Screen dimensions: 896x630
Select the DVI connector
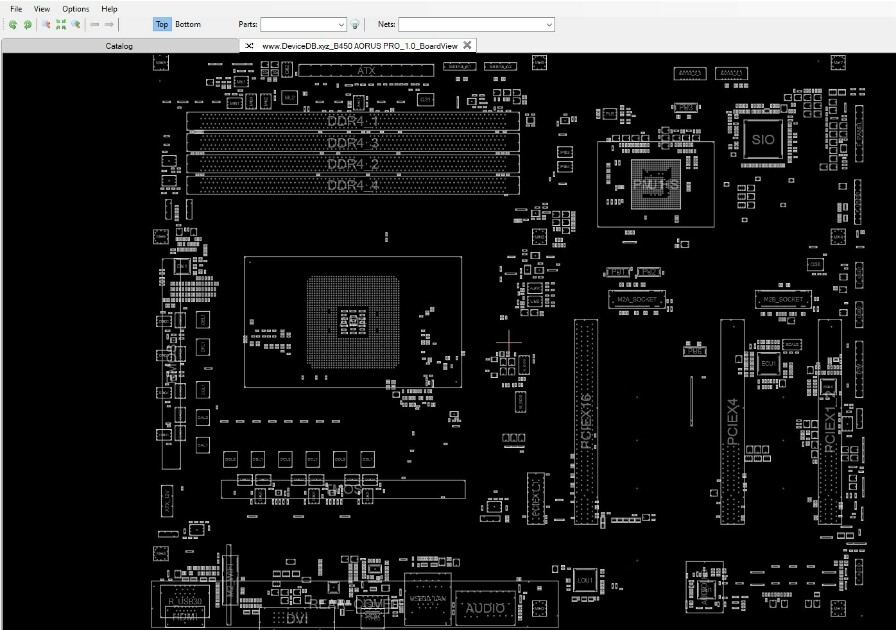click(x=297, y=618)
